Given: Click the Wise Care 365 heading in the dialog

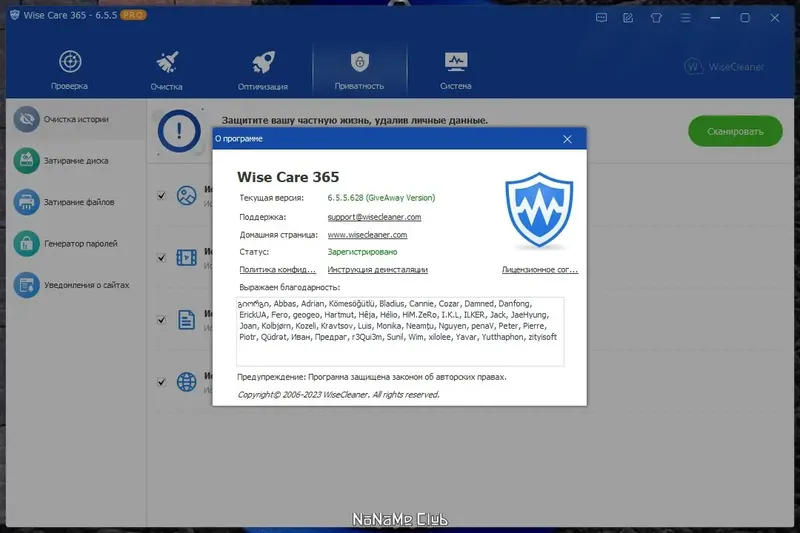Looking at the screenshot, I should [x=288, y=177].
